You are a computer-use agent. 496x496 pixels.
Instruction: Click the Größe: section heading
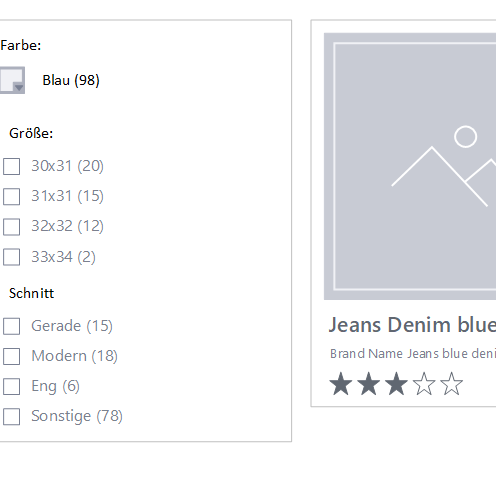(31, 133)
